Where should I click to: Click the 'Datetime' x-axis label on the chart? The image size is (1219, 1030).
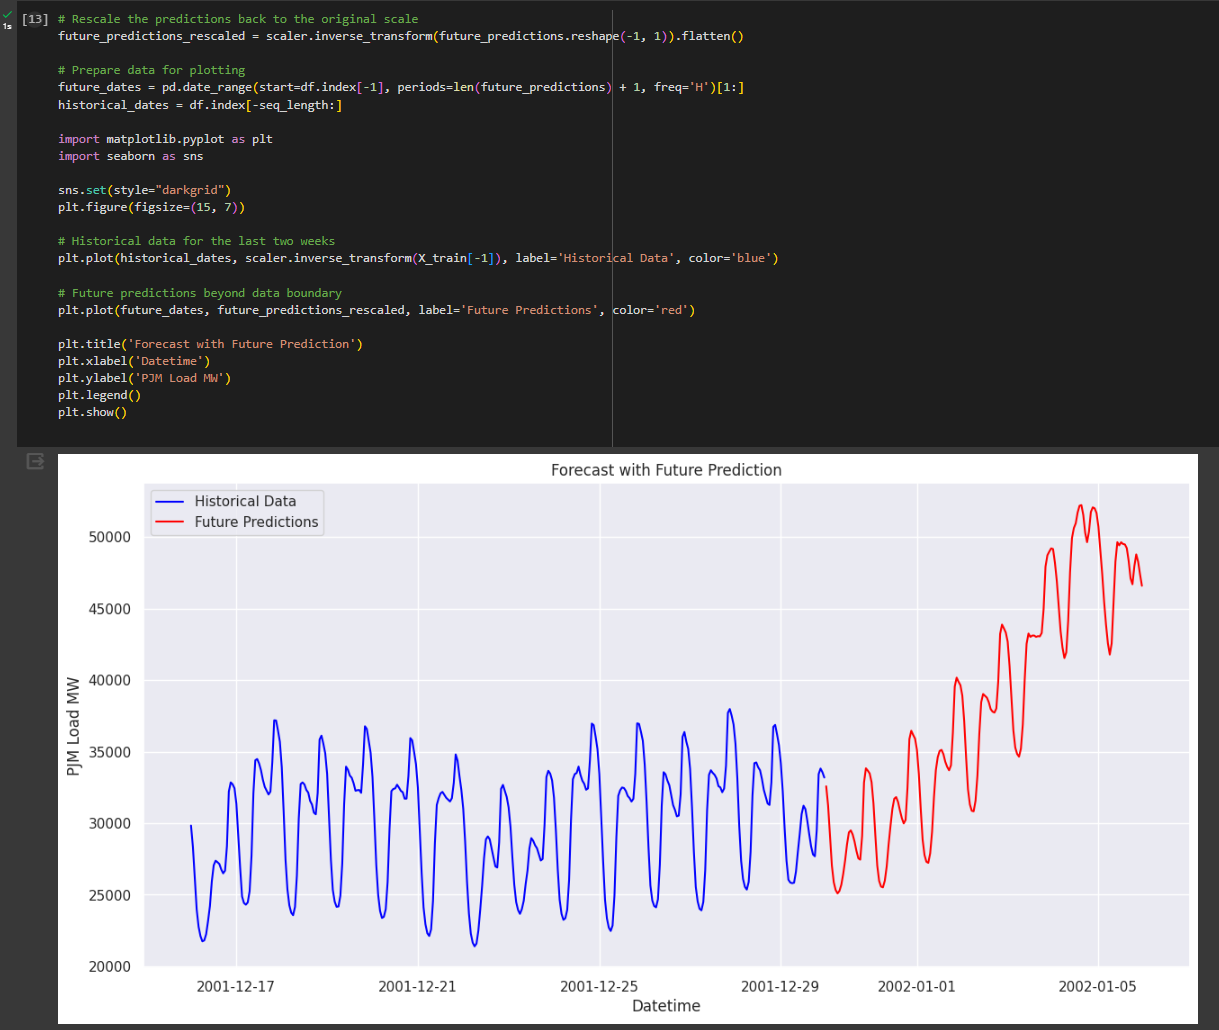[x=666, y=1006]
